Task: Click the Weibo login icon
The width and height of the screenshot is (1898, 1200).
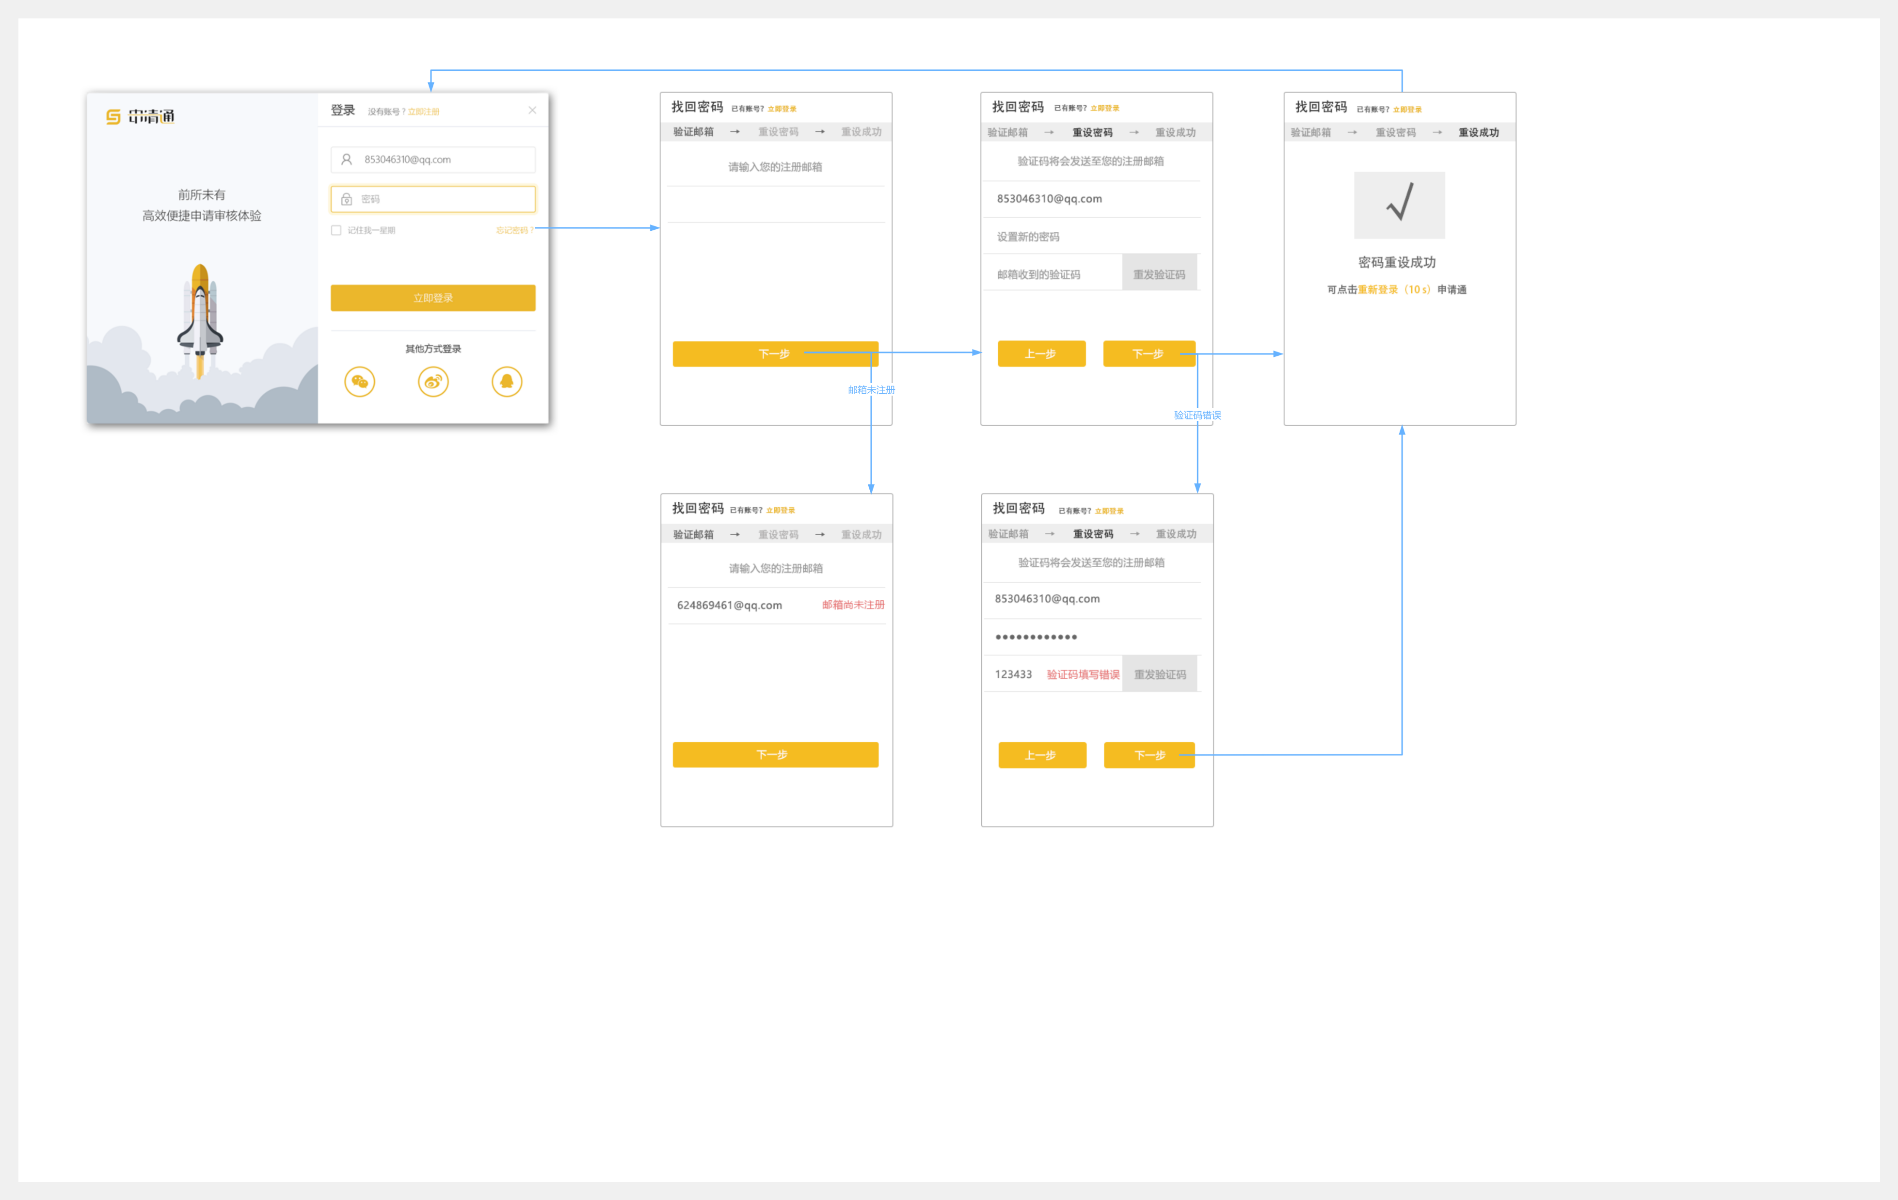Action: click(x=433, y=382)
